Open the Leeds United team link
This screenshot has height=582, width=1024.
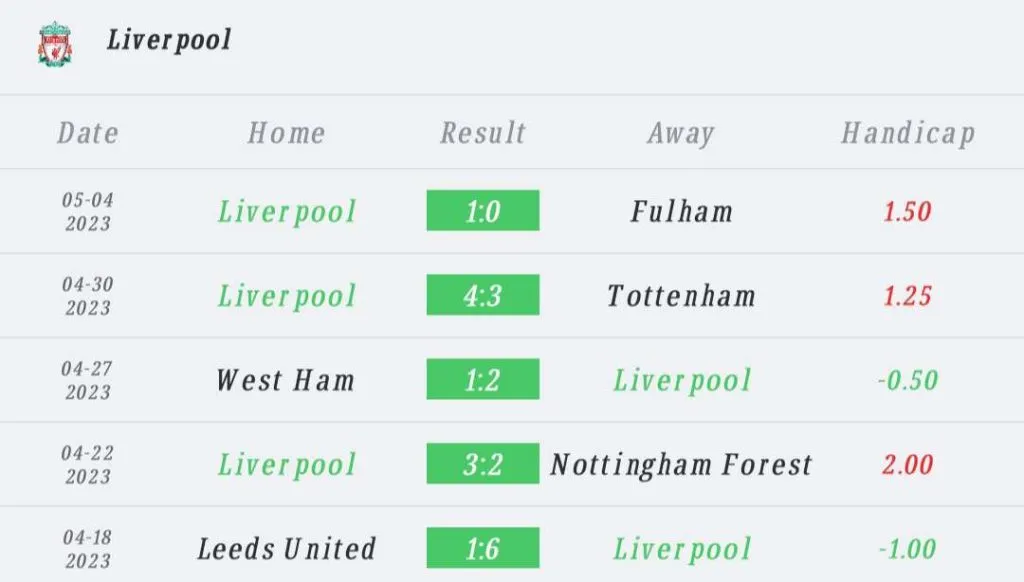pos(286,548)
